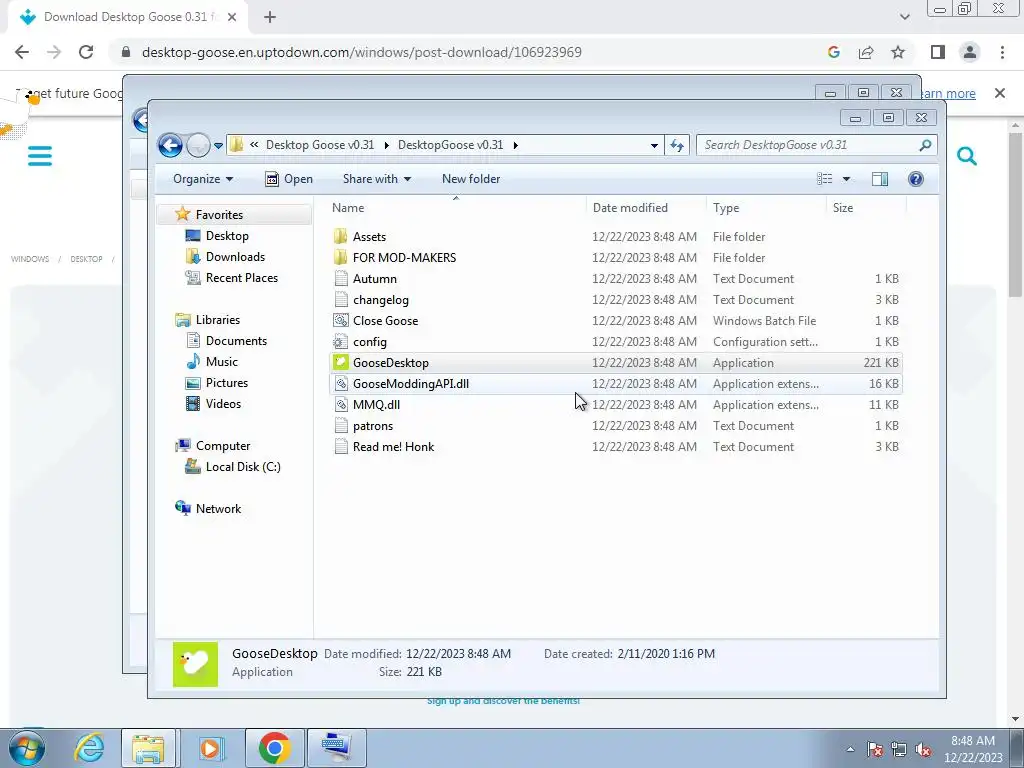Open the Explorer help question mark icon
Screen dimensions: 1024x768
point(916,179)
